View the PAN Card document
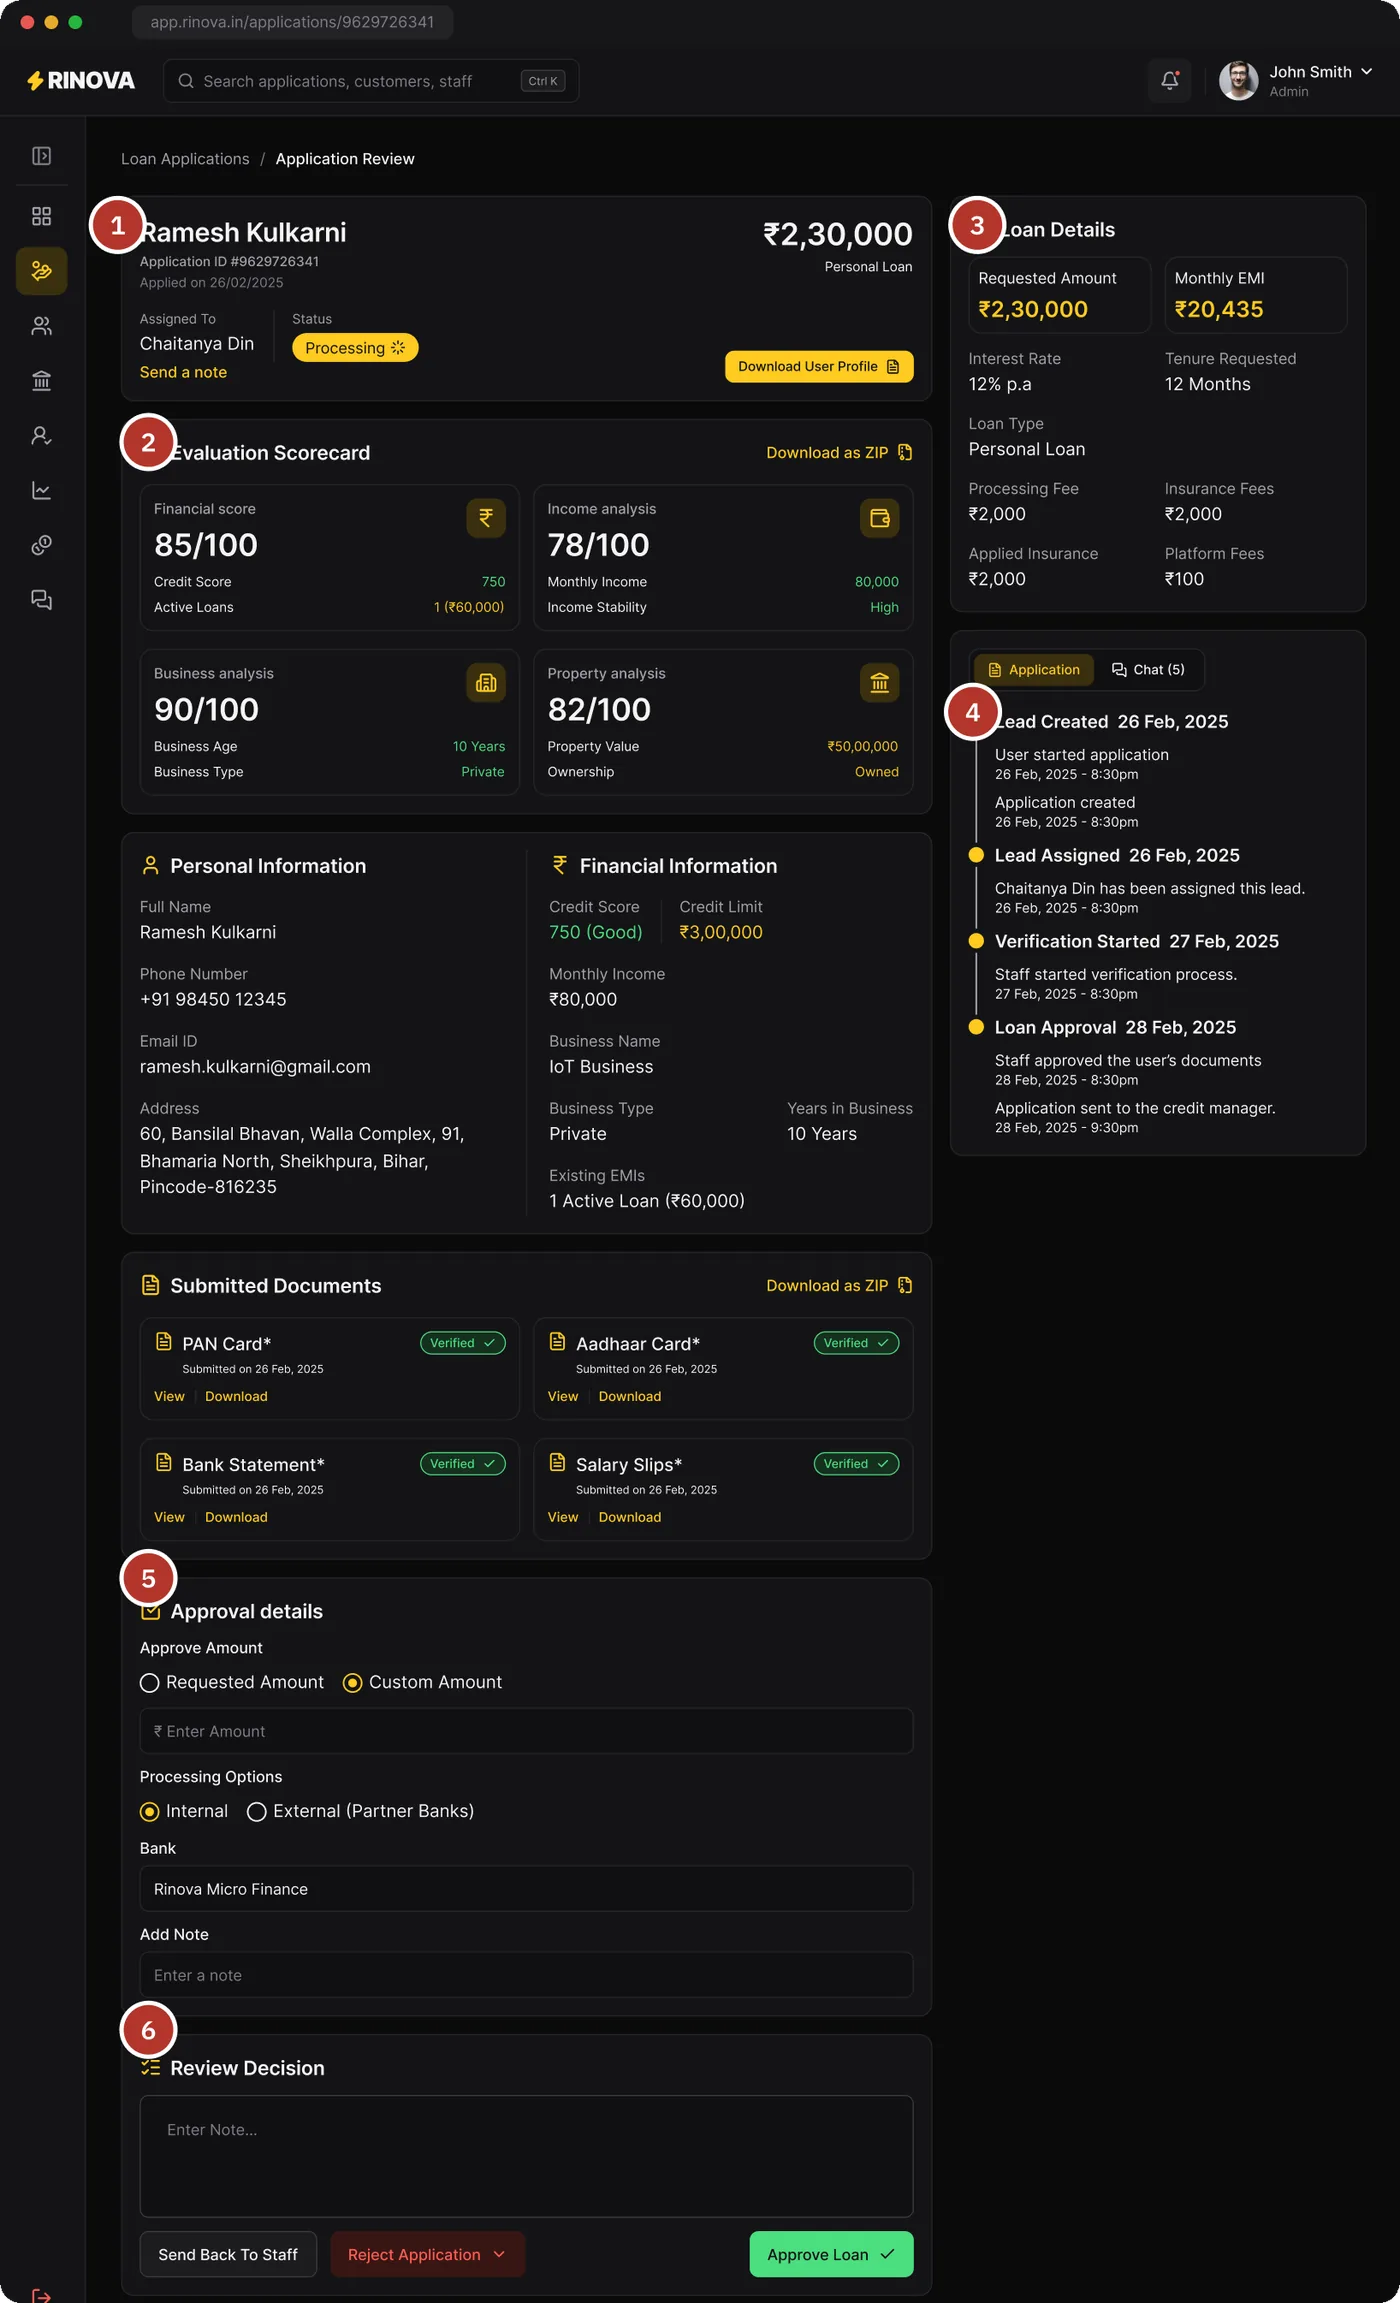Viewport: 1400px width, 2303px height. click(x=169, y=1396)
